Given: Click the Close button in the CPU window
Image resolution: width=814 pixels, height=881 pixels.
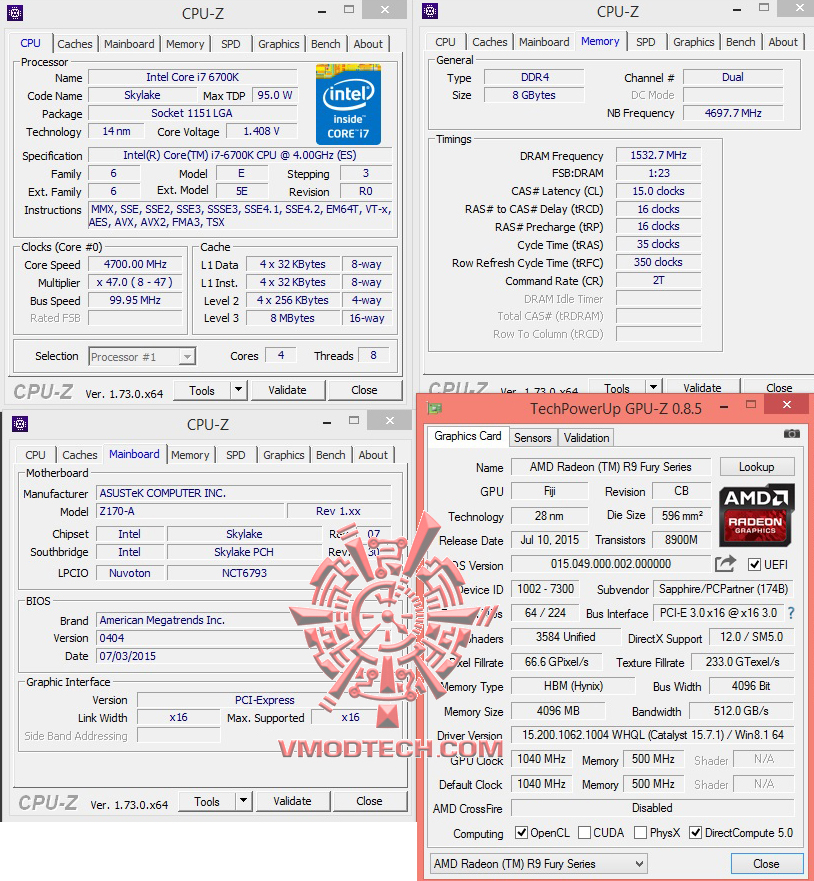Looking at the screenshot, I should pyautogui.click(x=364, y=390).
